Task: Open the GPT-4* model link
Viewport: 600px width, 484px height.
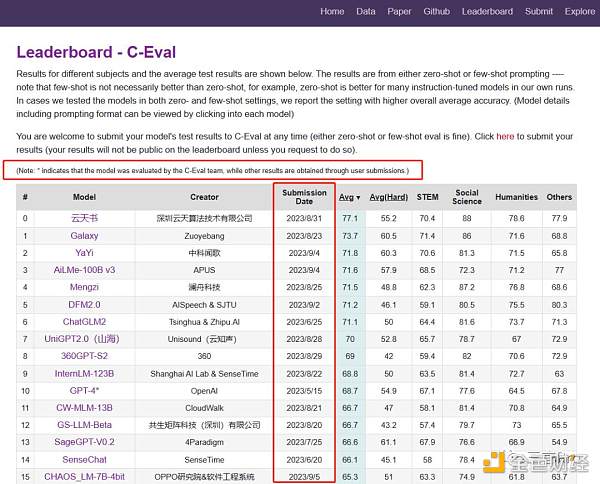Action: 84,391
